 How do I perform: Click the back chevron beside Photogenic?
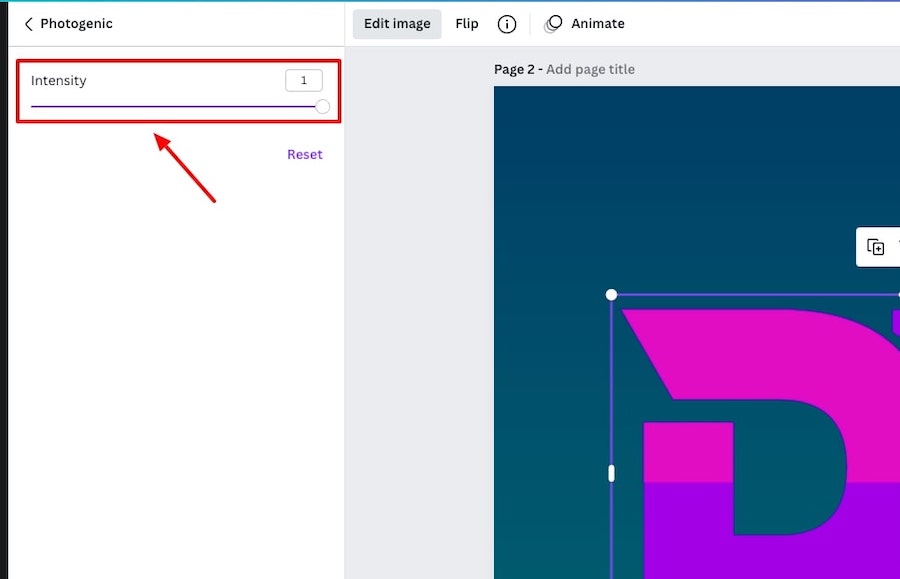tap(28, 24)
